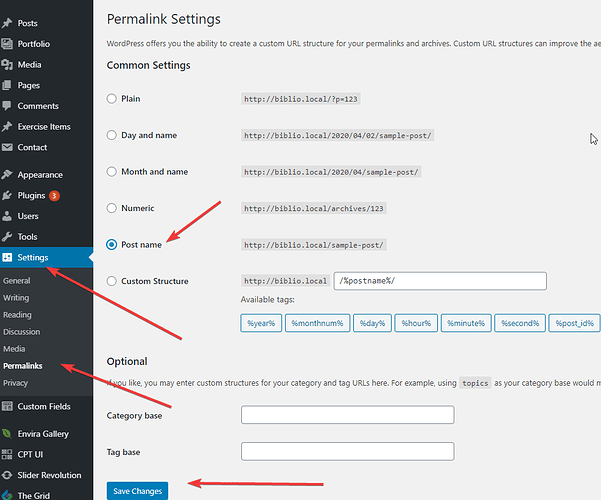Choose the Day and name radio button
Screen dimensions: 601x500
click(112, 135)
